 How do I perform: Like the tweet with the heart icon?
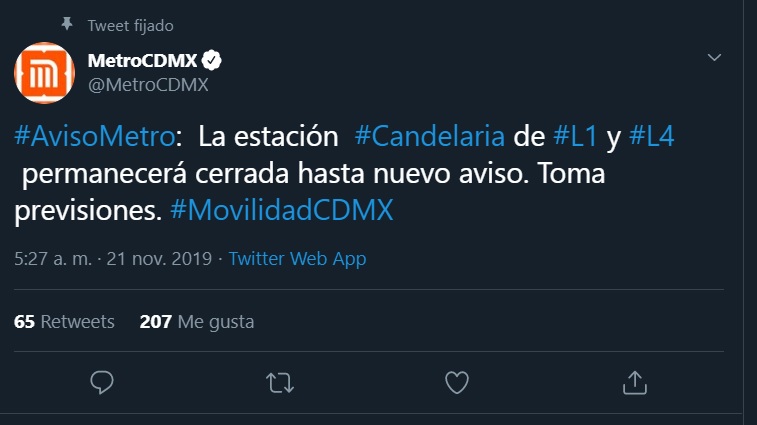tap(456, 382)
